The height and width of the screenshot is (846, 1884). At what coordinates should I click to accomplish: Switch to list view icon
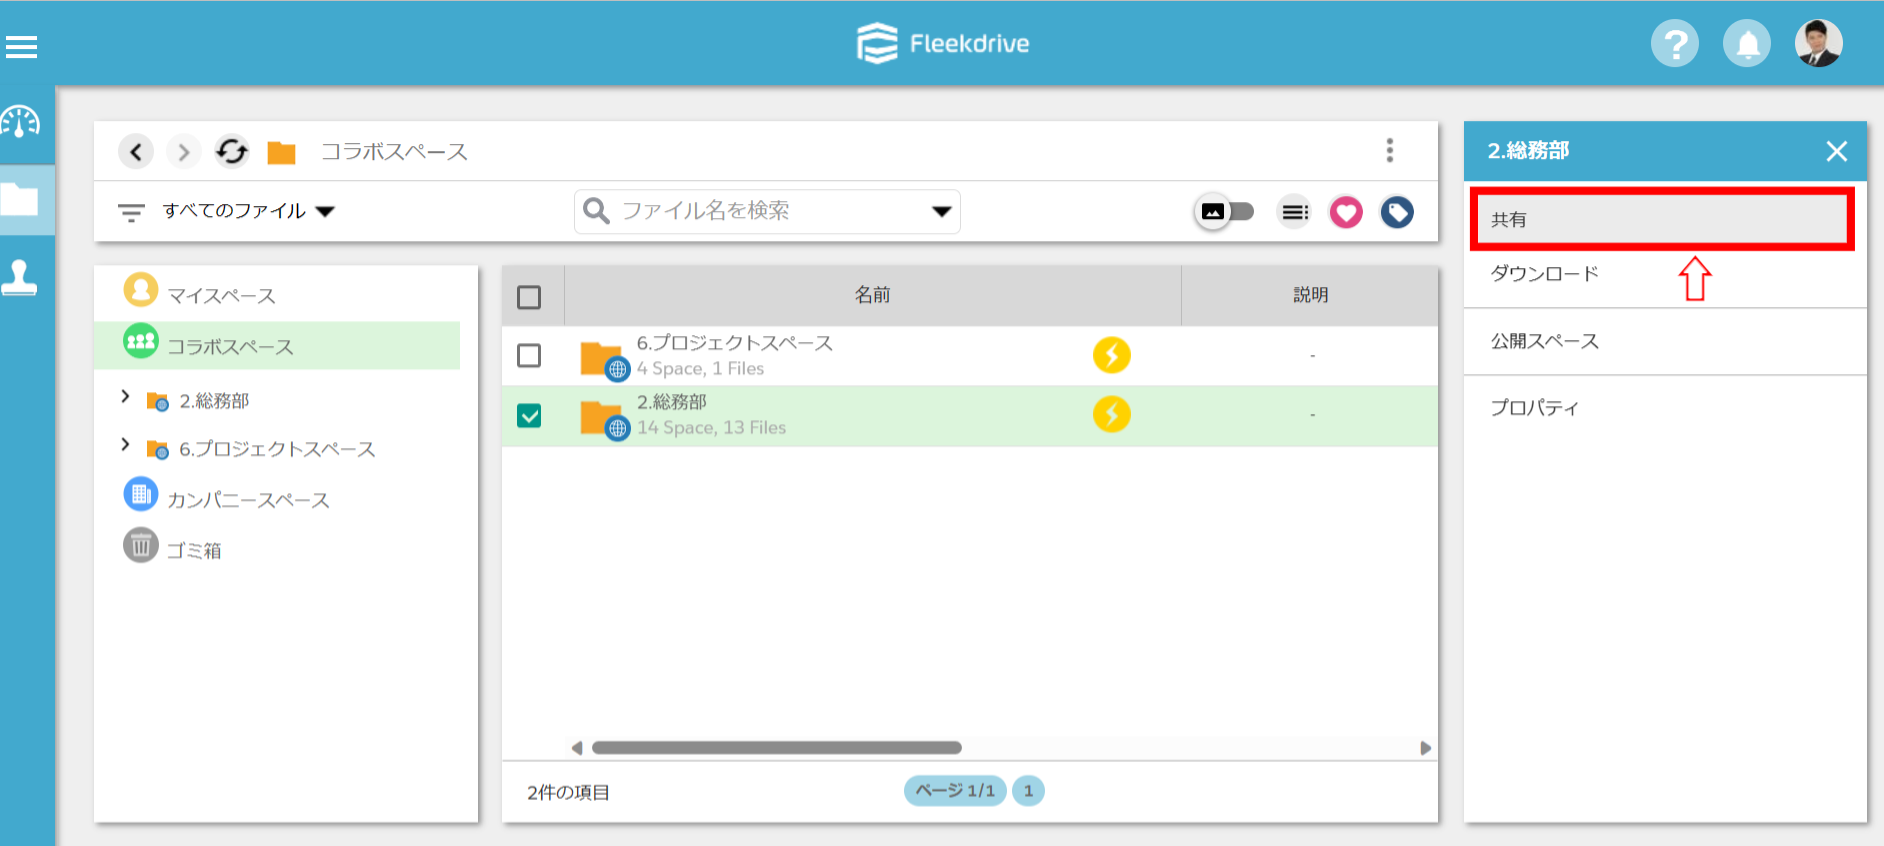(x=1294, y=212)
